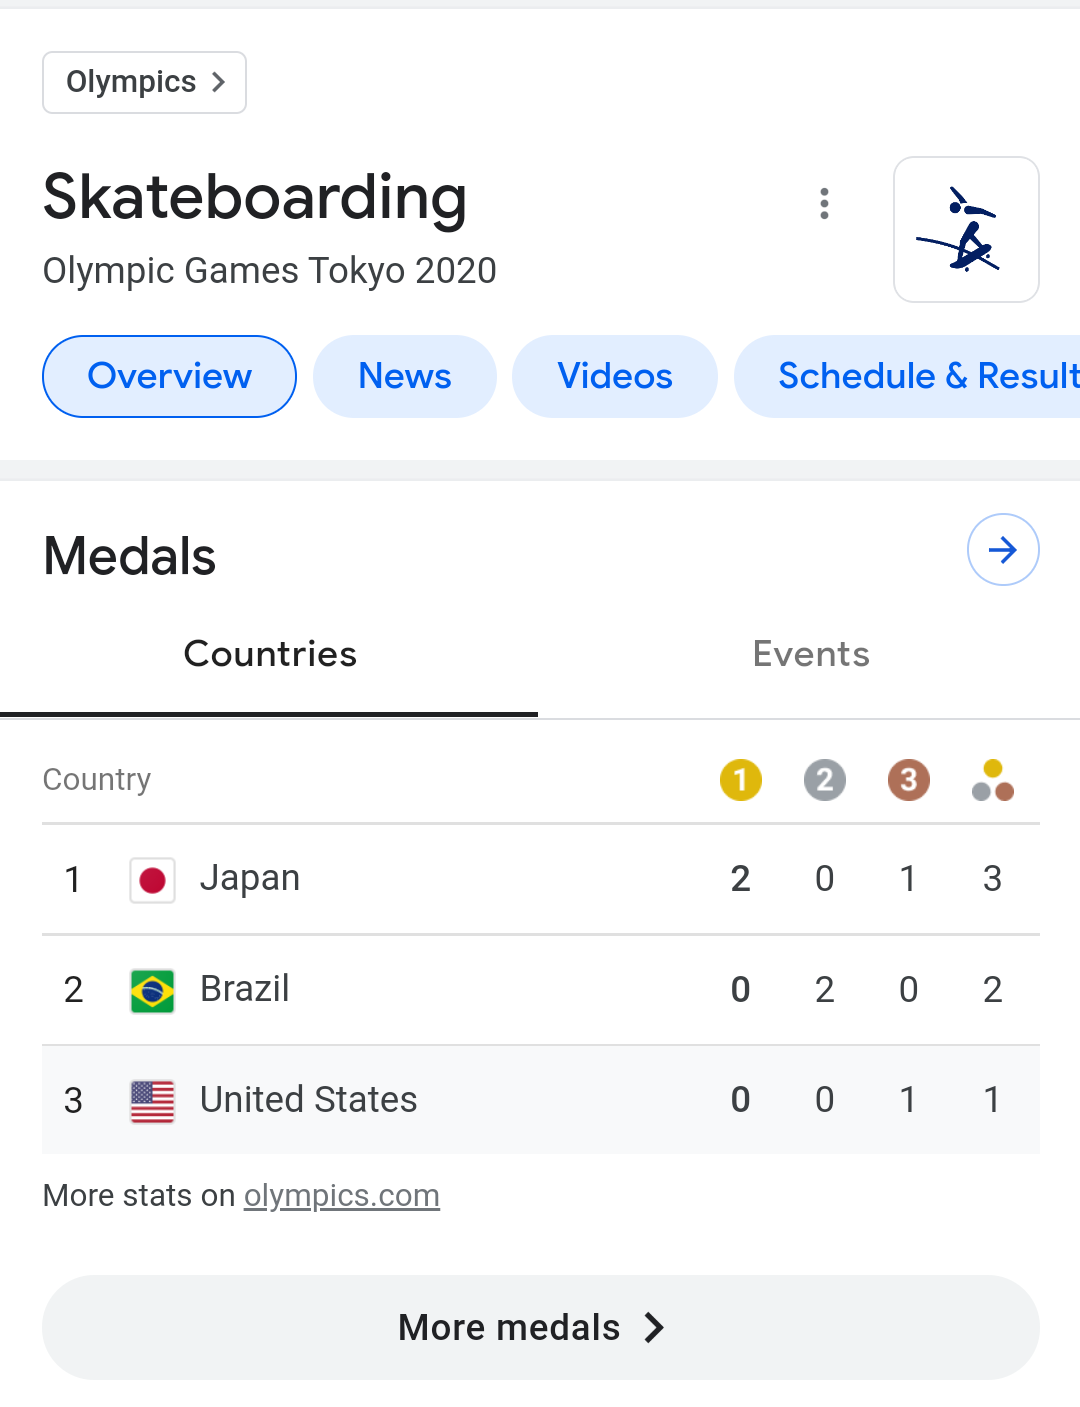Image resolution: width=1080 pixels, height=1407 pixels.
Task: Click the blue arrow beside Medals
Action: tap(1003, 549)
